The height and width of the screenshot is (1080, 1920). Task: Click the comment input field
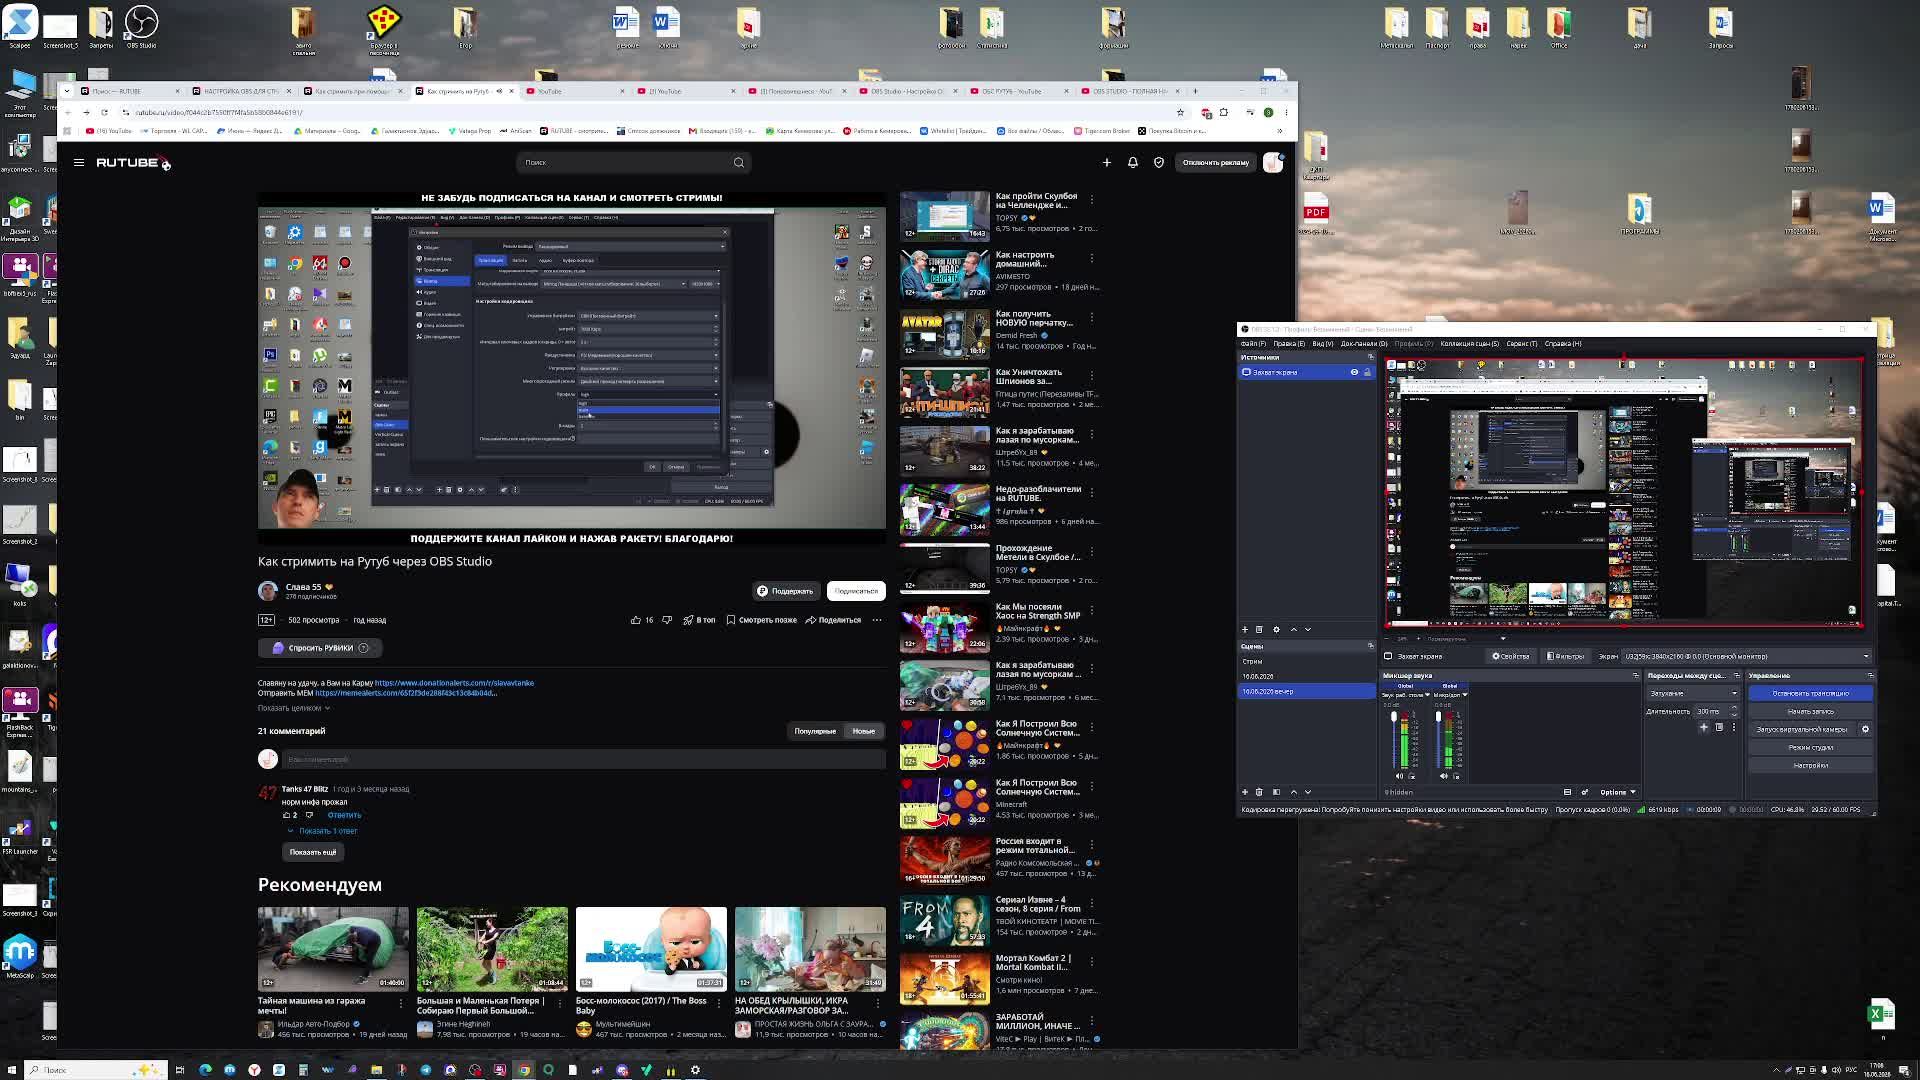tap(584, 759)
